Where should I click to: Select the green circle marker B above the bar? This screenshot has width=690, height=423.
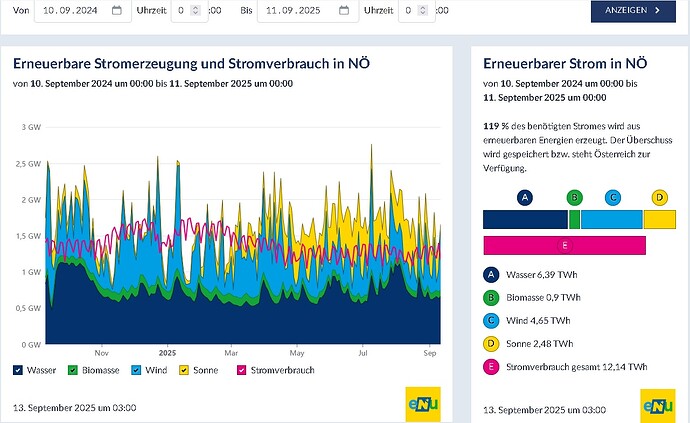tap(574, 198)
